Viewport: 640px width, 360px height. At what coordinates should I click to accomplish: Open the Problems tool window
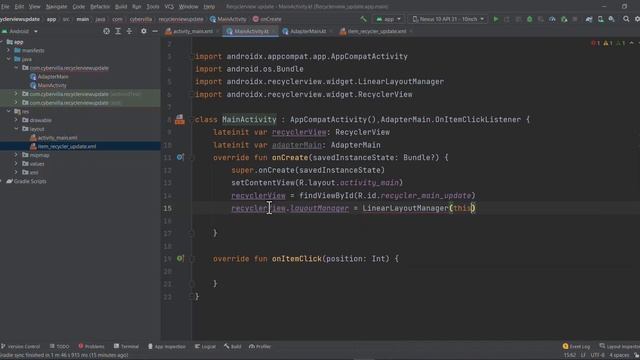[x=91, y=346]
